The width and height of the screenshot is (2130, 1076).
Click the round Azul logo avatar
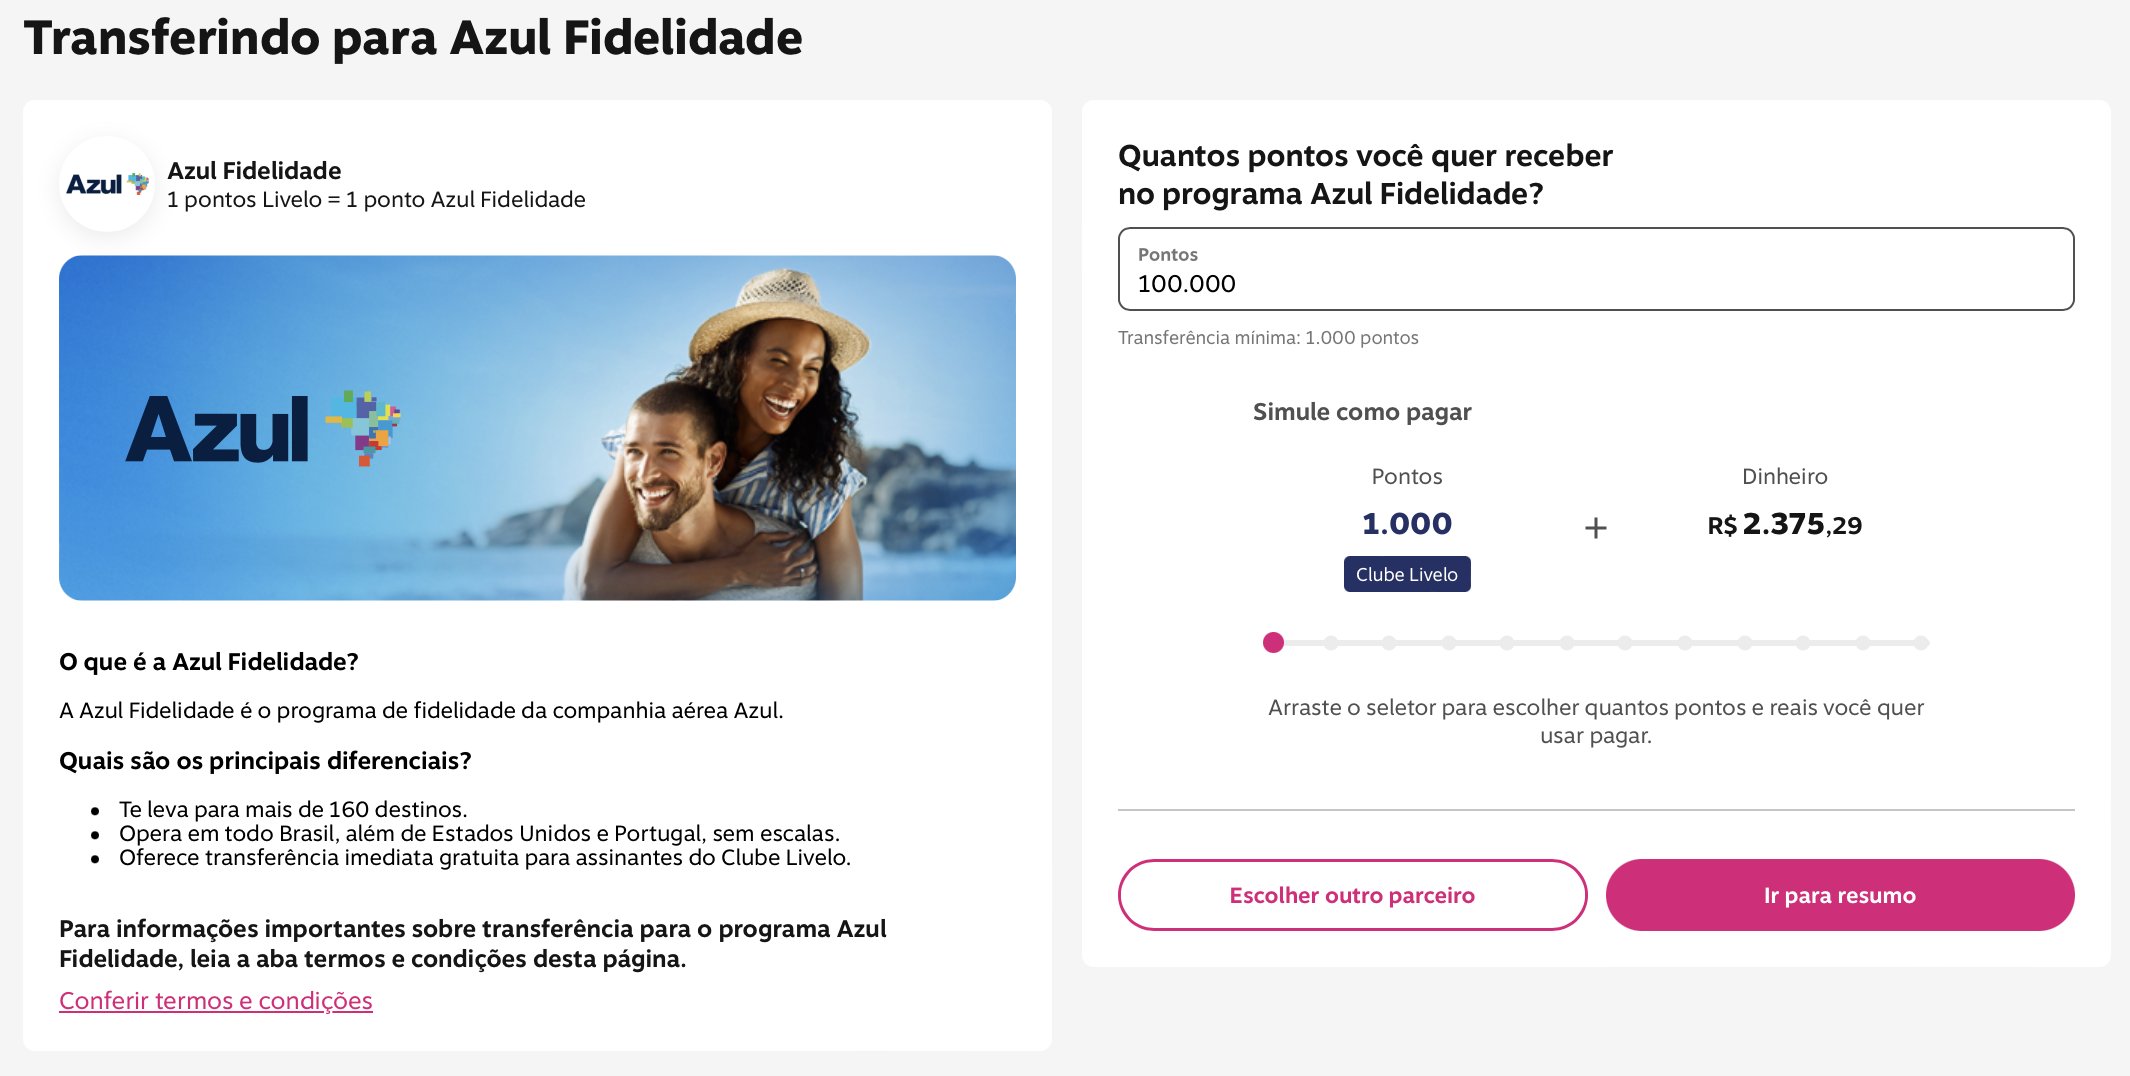pos(107,185)
